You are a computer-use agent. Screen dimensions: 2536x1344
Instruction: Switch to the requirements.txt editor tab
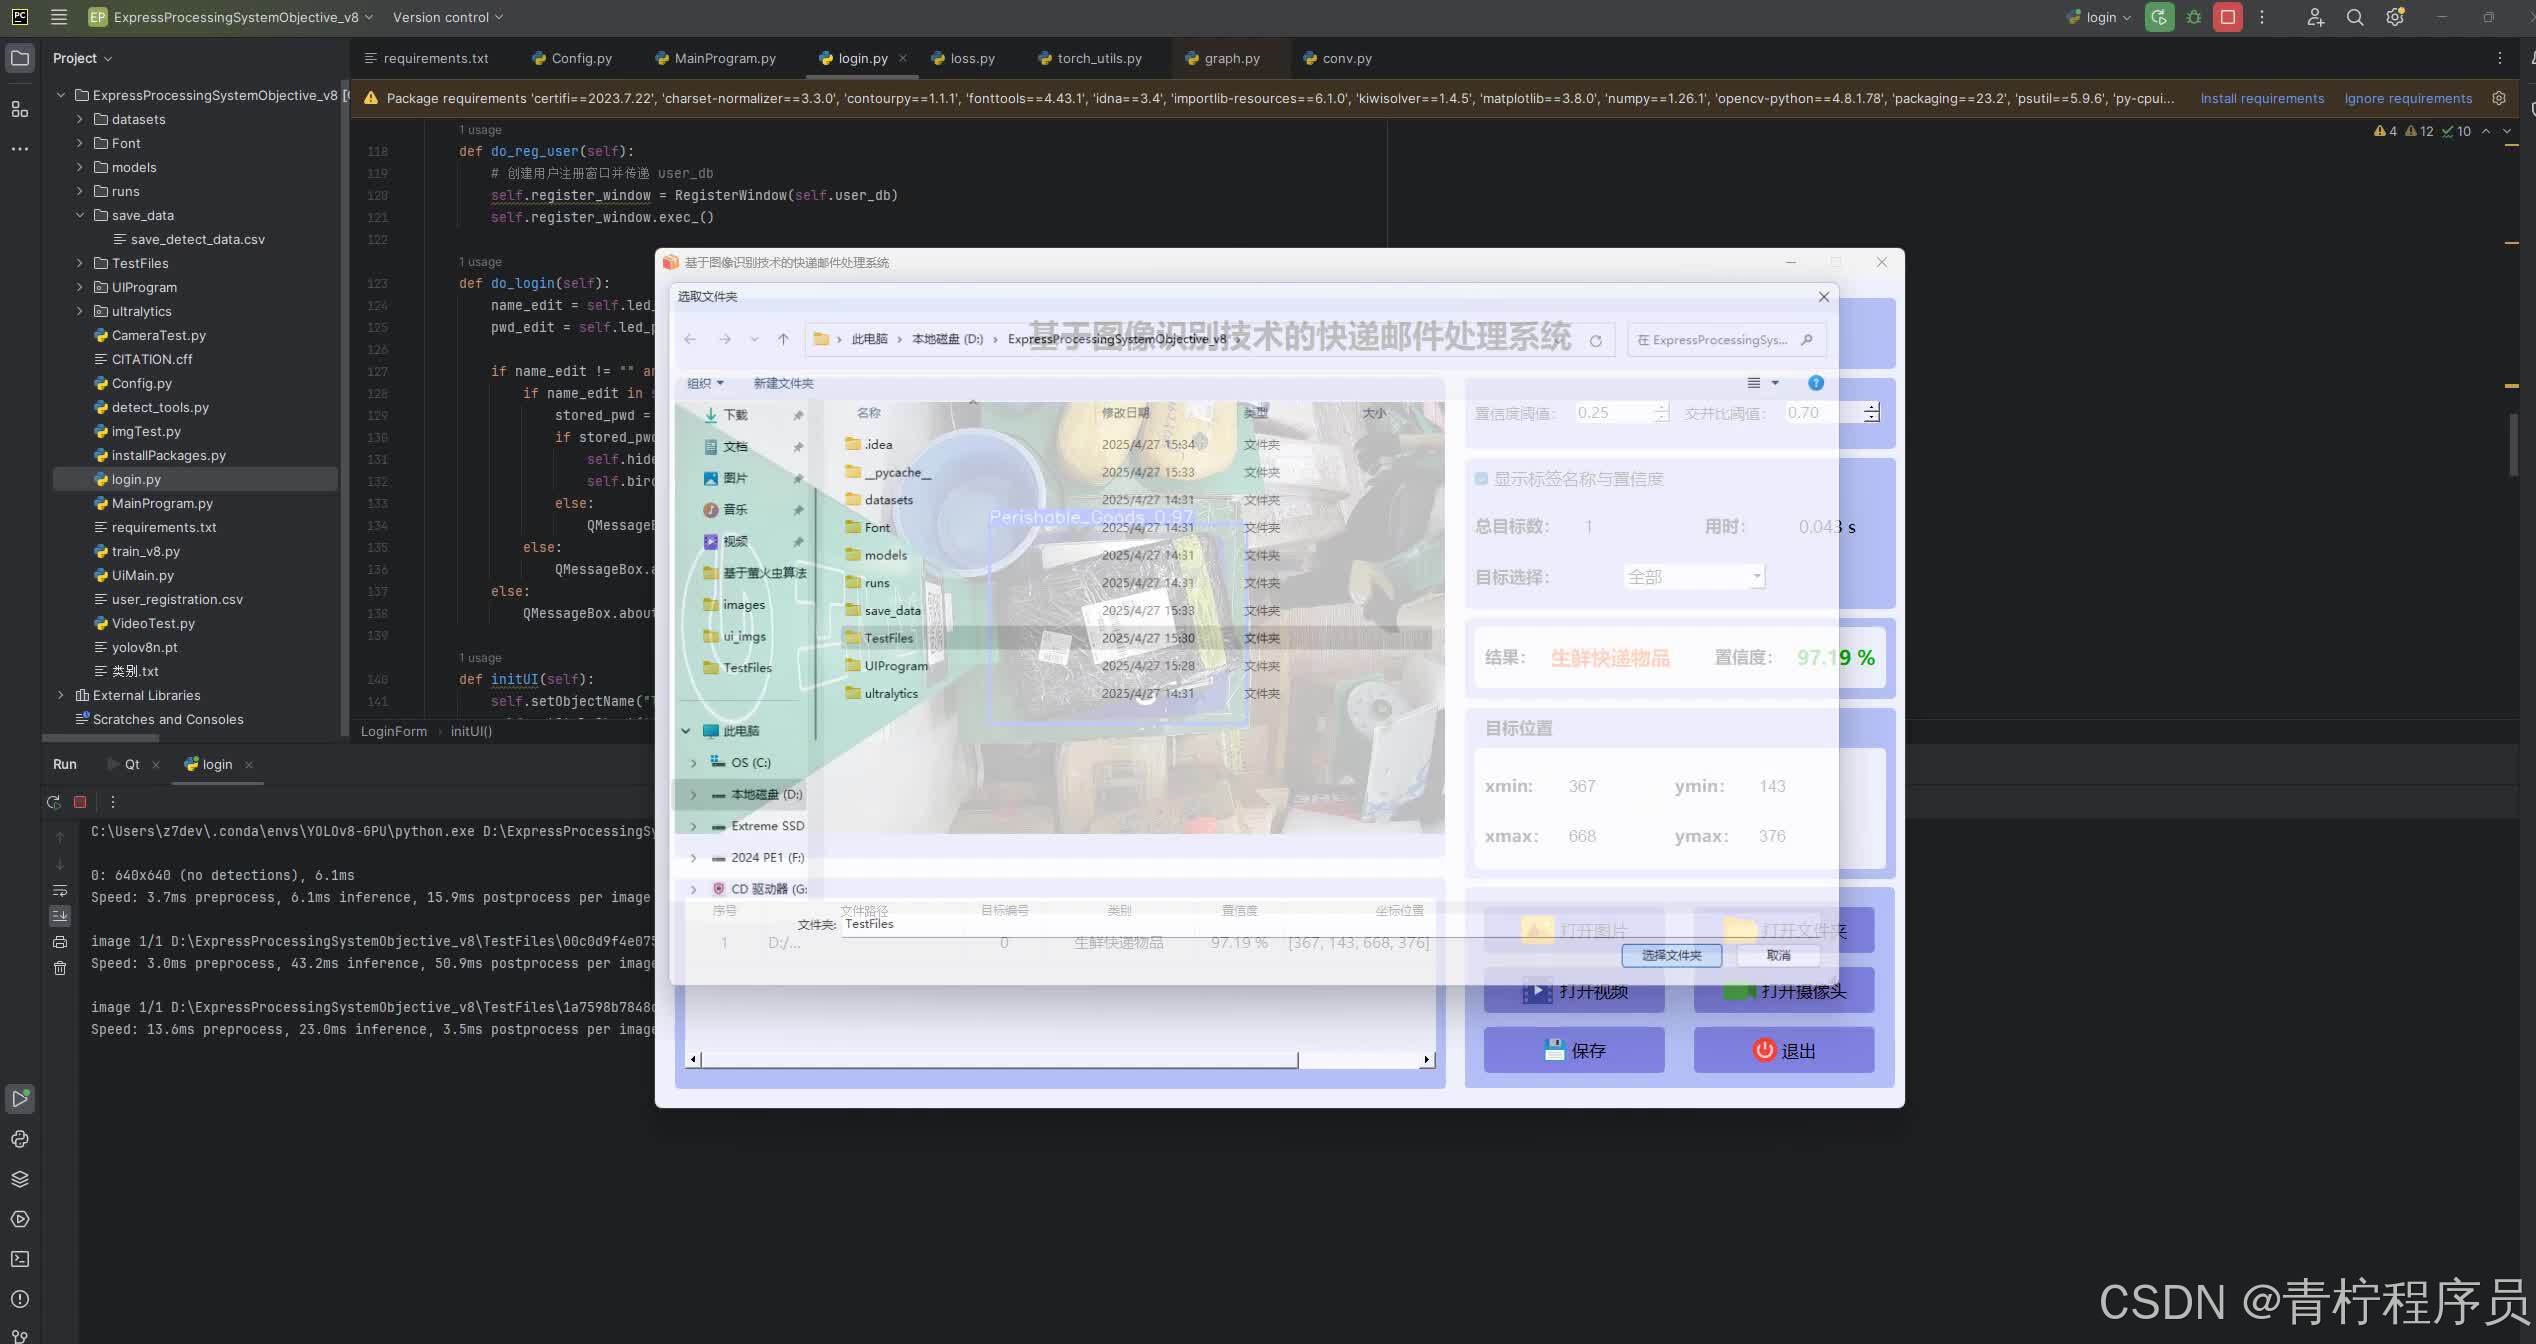[x=427, y=58]
